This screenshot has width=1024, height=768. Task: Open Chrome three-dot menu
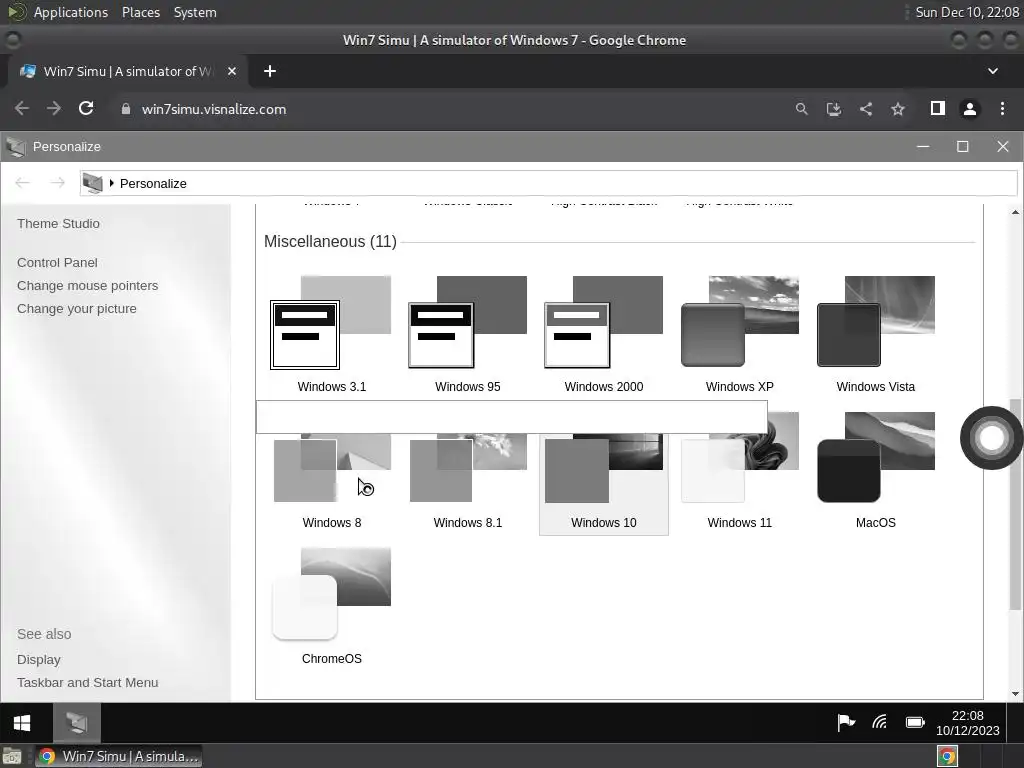[1002, 108]
